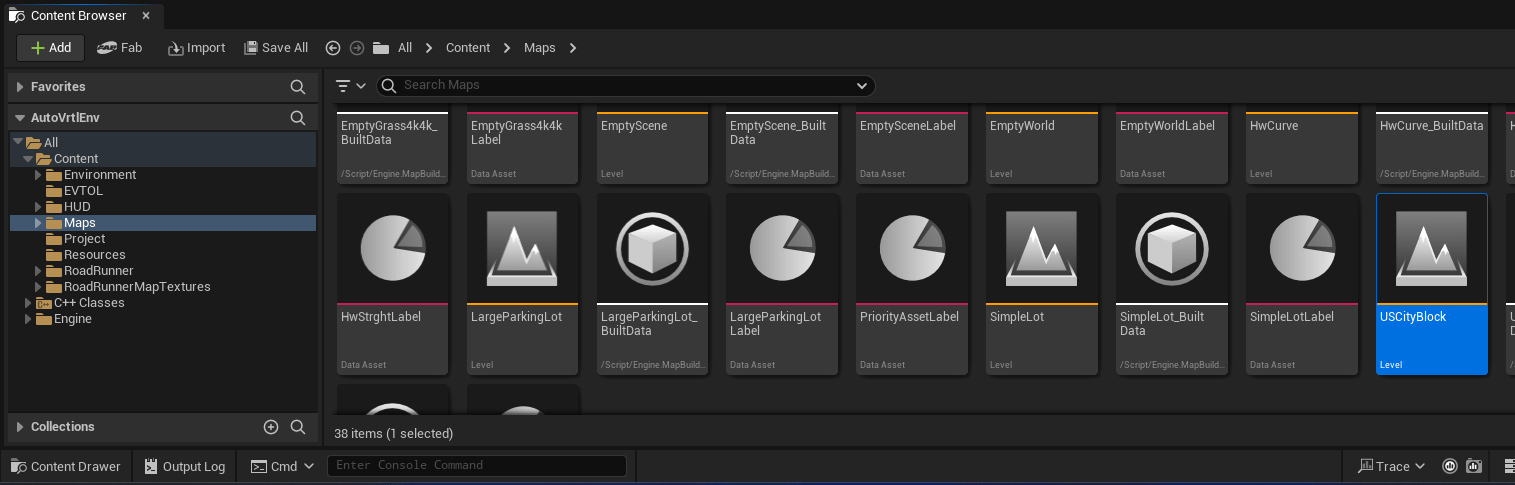
Task: Open the Output Log
Action: (185, 466)
